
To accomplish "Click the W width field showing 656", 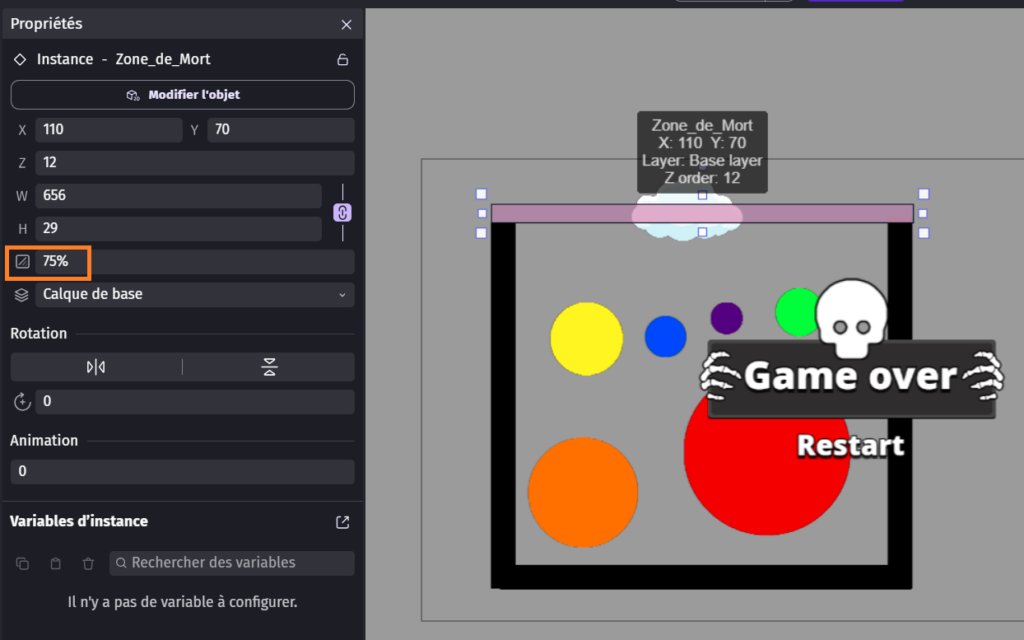I will coord(177,196).
